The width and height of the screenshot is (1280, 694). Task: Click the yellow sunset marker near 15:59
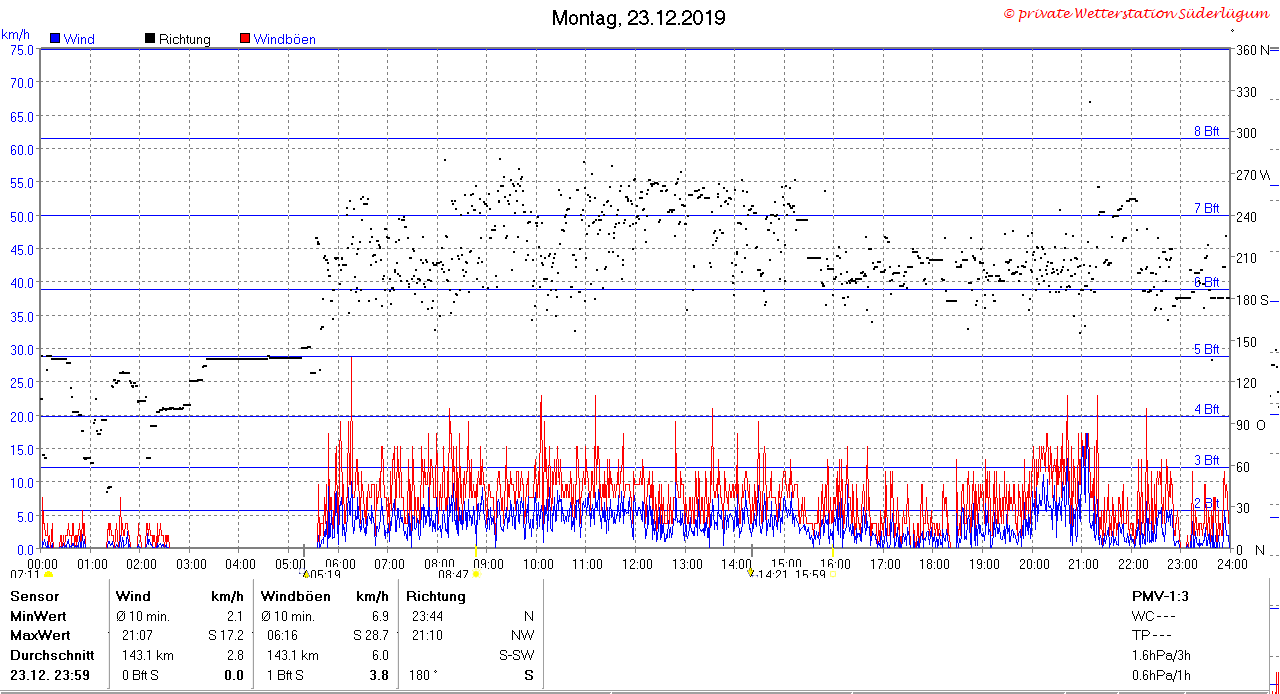coord(832,574)
